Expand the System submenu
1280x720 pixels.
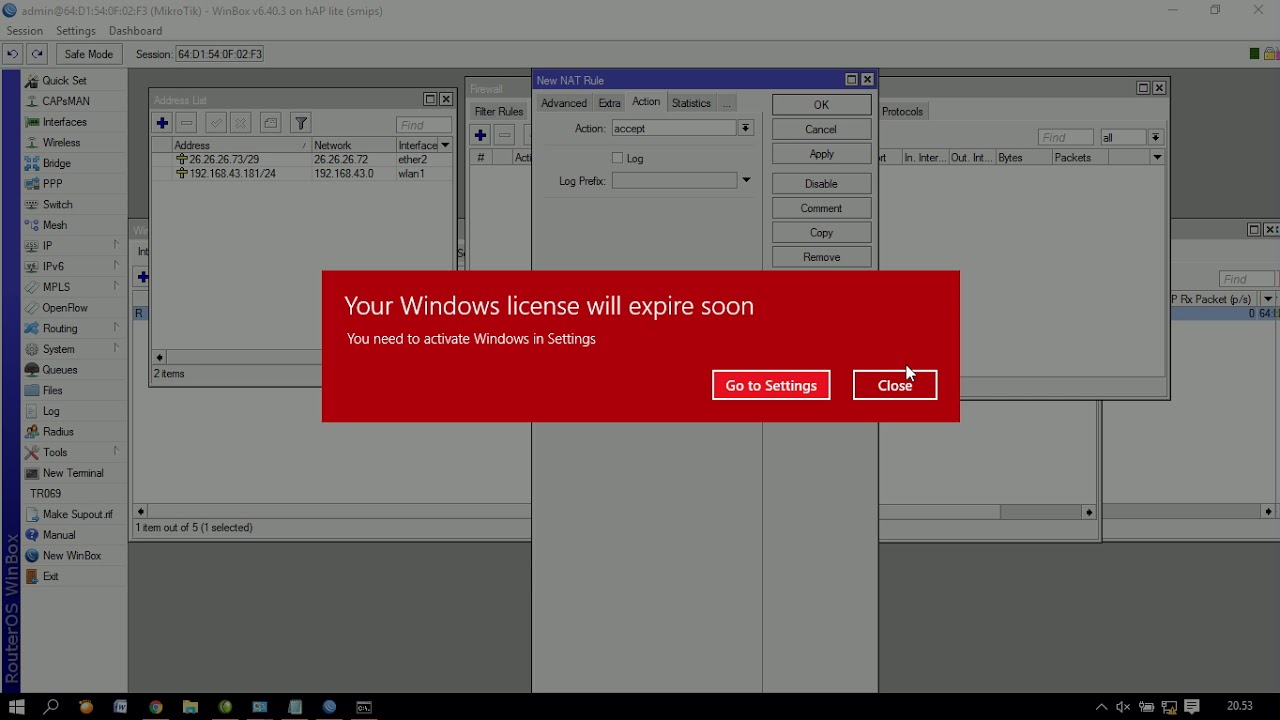click(72, 349)
